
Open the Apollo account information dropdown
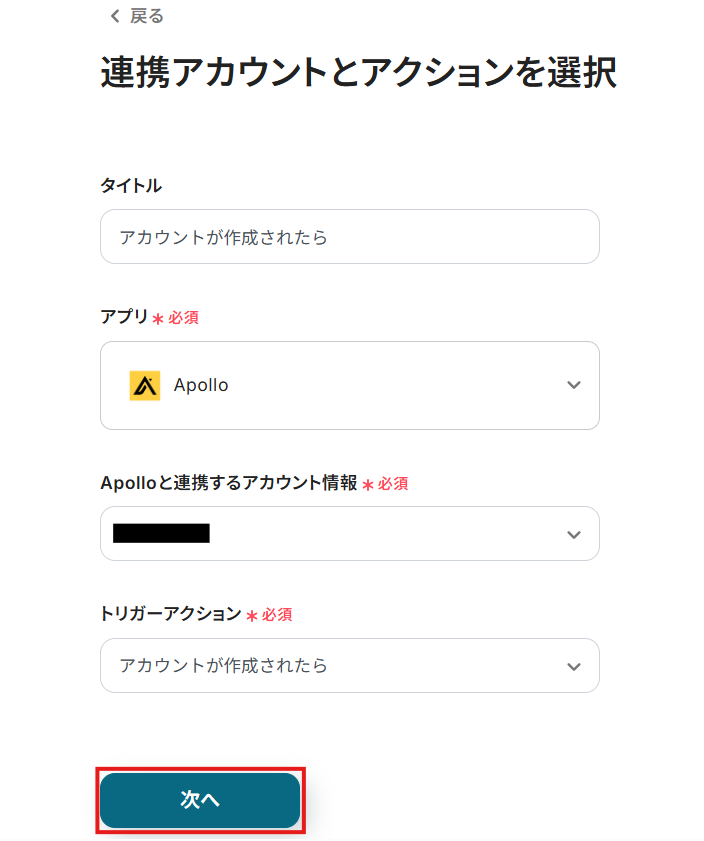click(x=350, y=534)
